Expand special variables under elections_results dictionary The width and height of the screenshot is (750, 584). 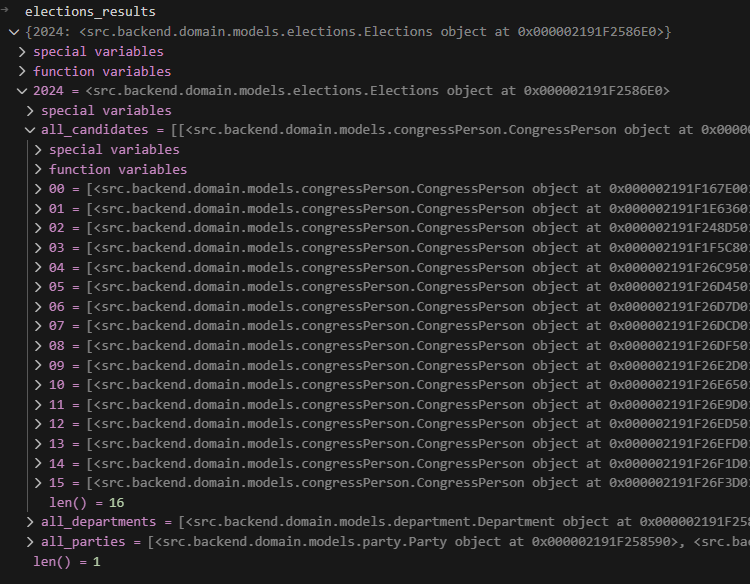22,52
